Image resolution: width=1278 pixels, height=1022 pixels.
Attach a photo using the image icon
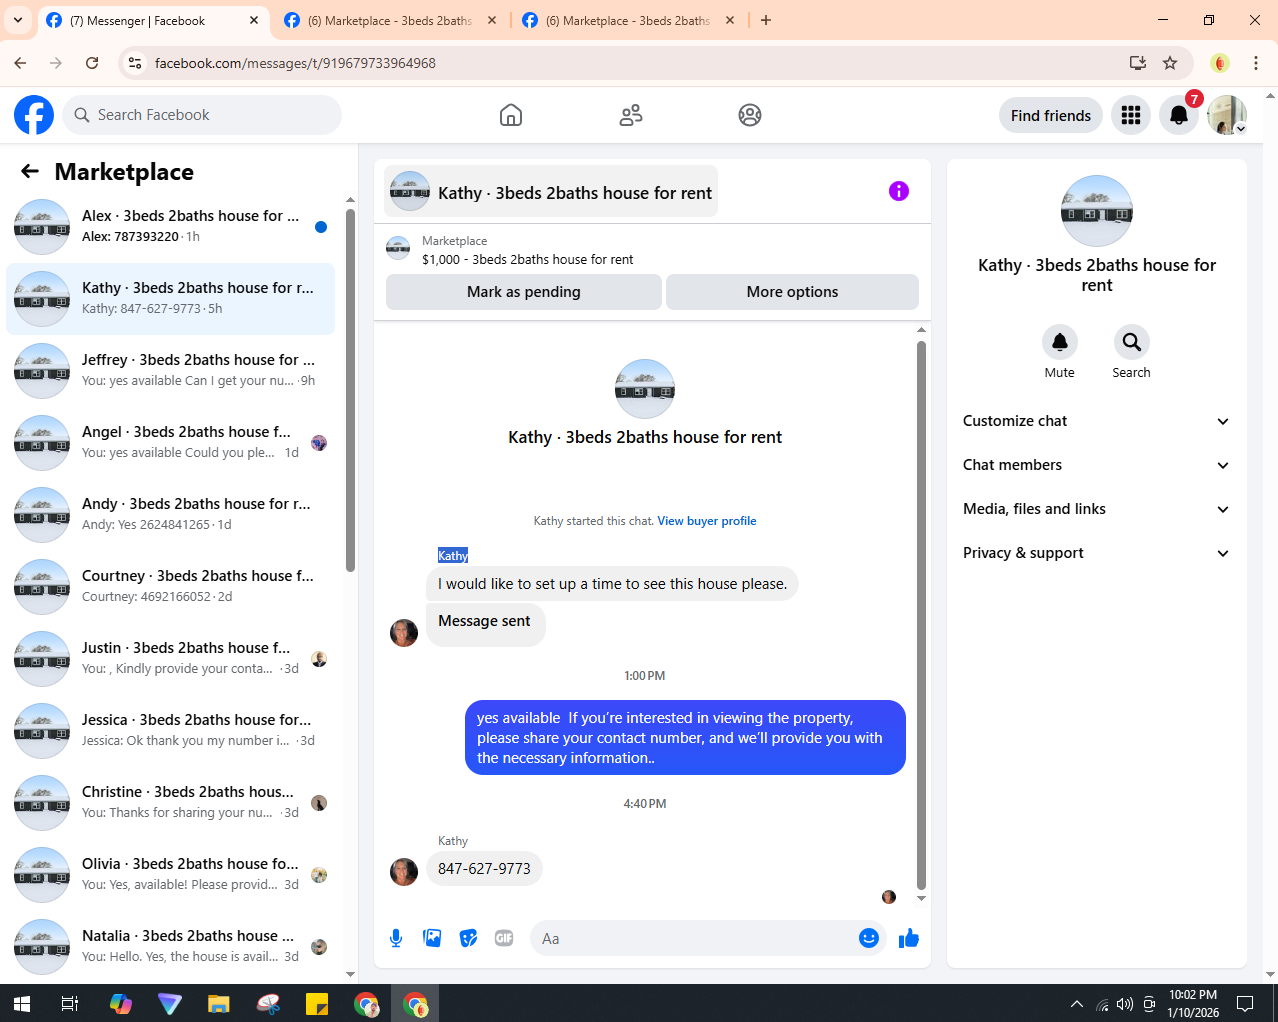click(x=432, y=938)
